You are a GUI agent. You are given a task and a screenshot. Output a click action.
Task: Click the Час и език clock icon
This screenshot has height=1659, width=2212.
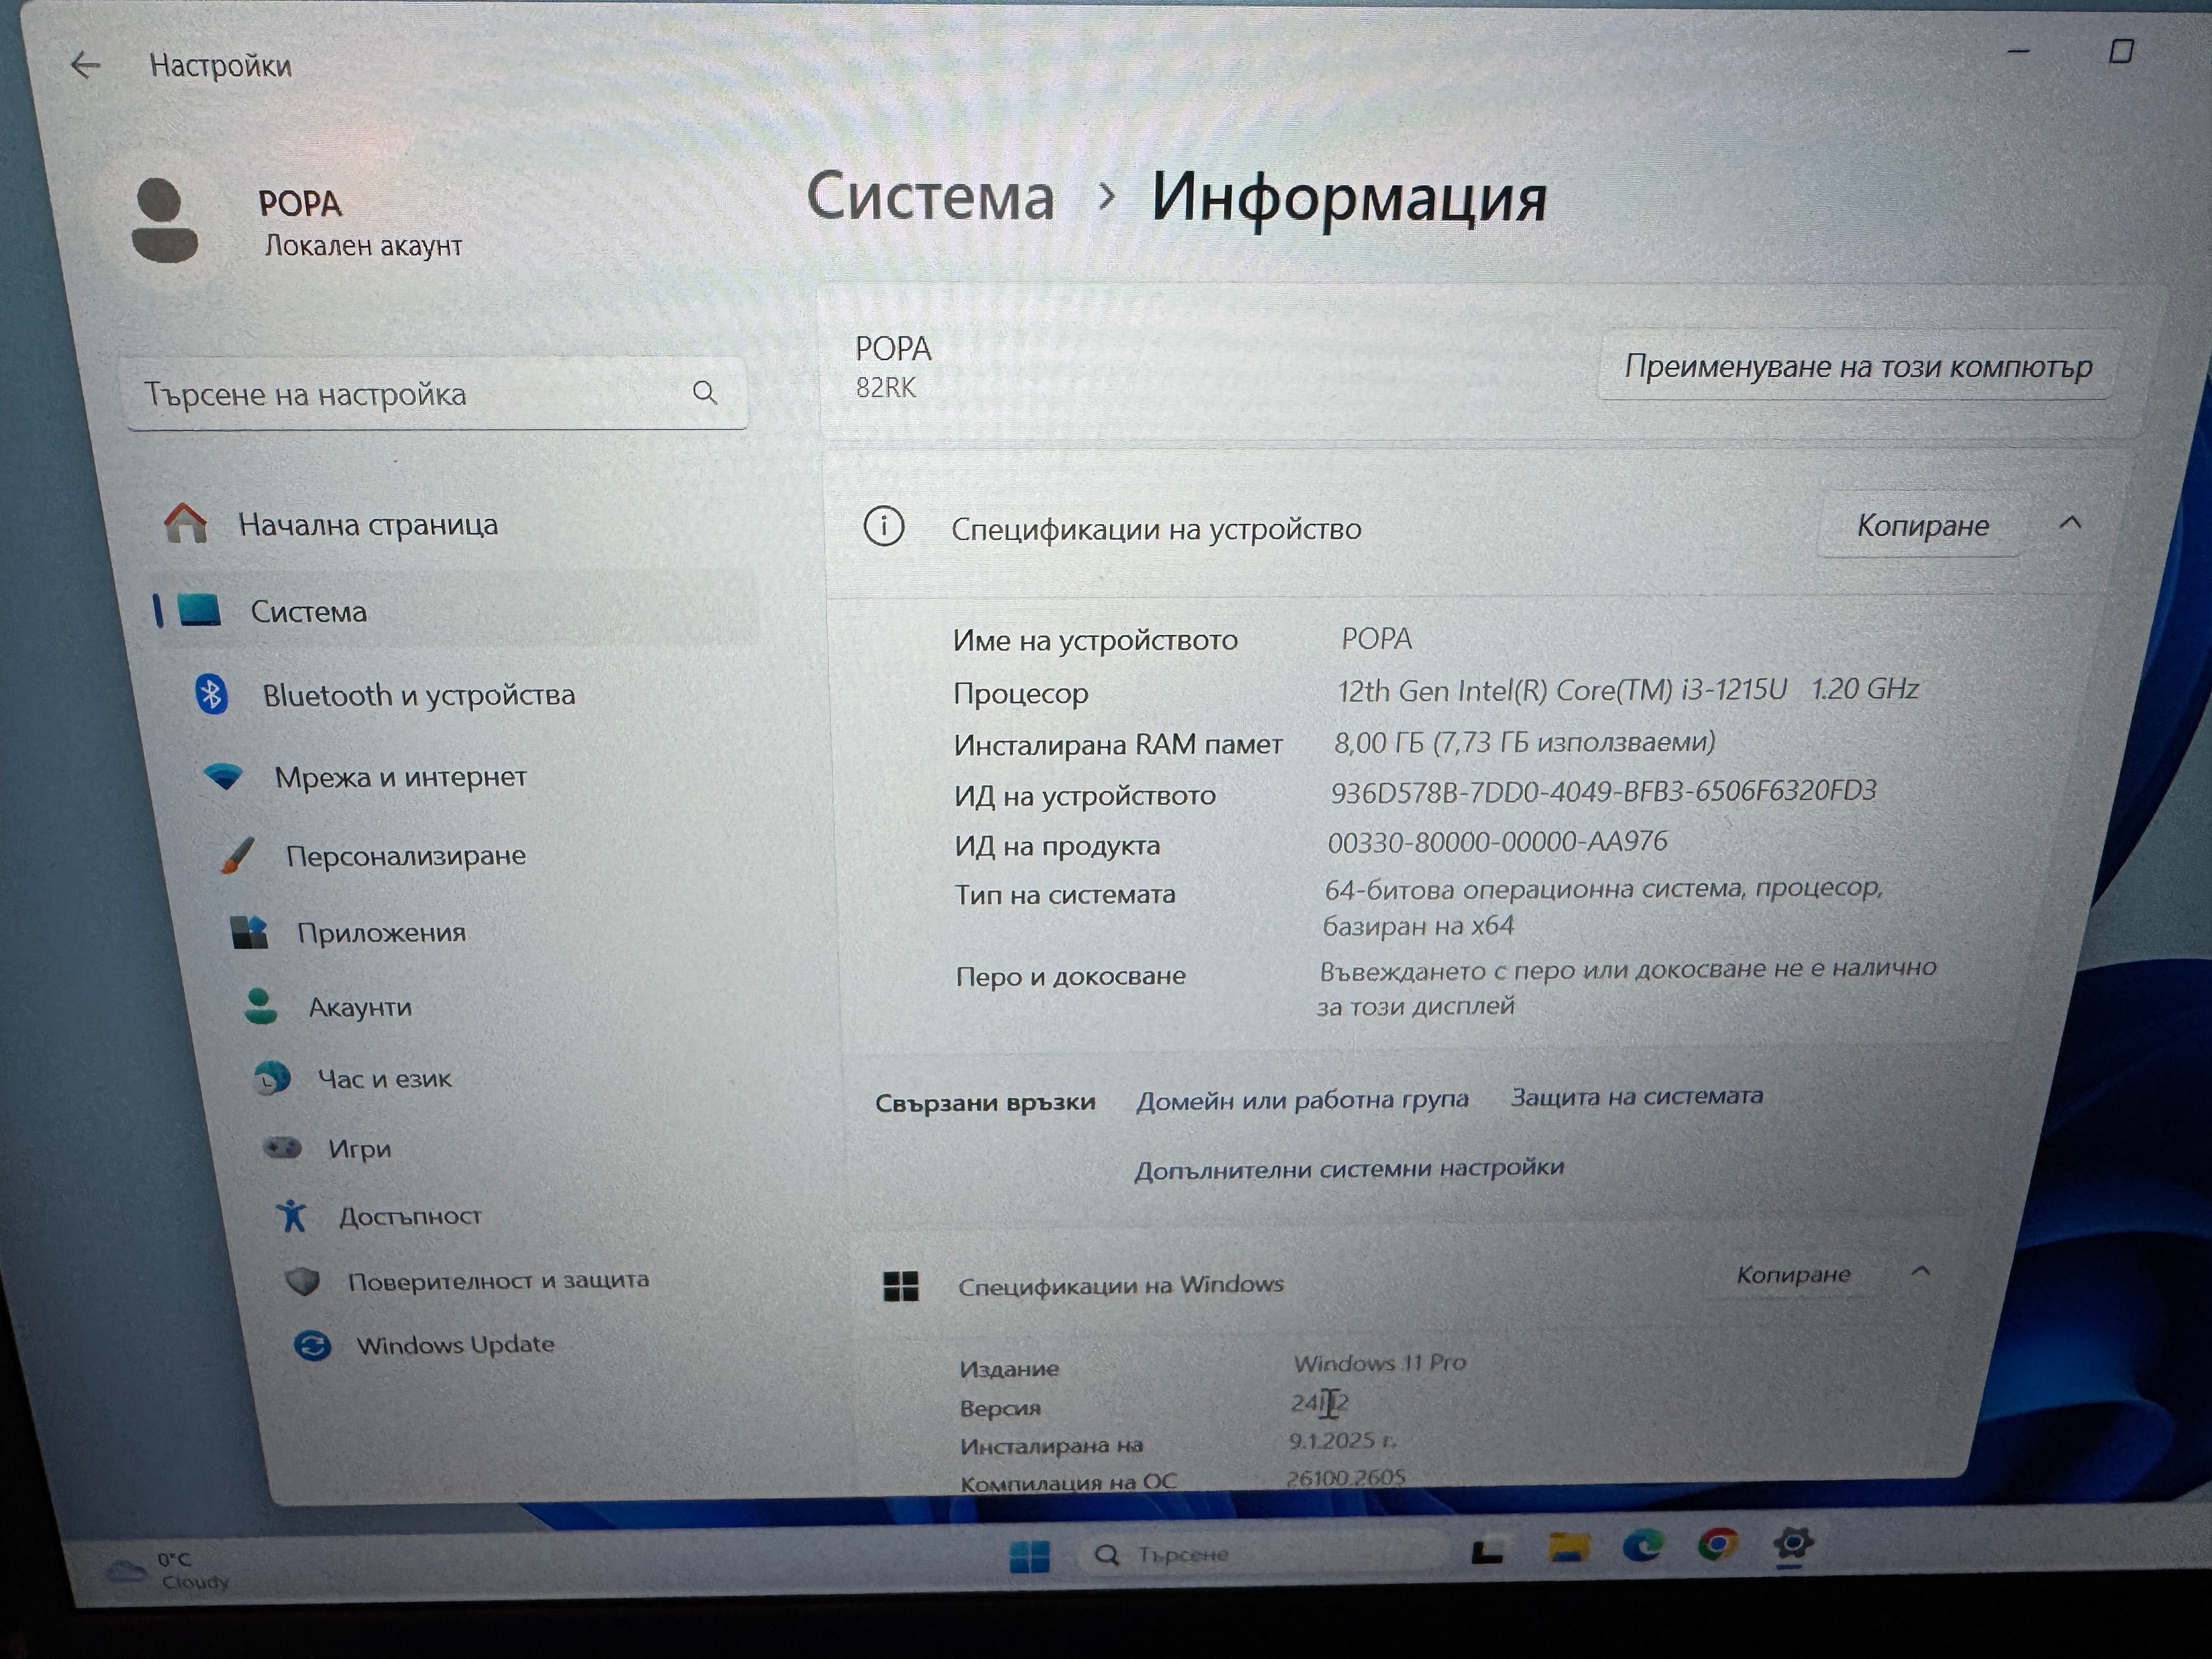[271, 1079]
